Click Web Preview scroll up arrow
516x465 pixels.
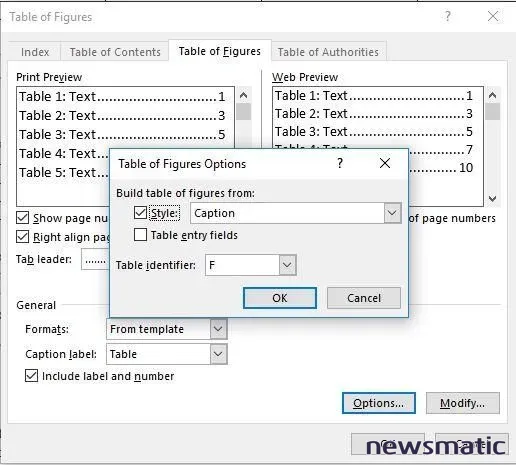(x=492, y=96)
